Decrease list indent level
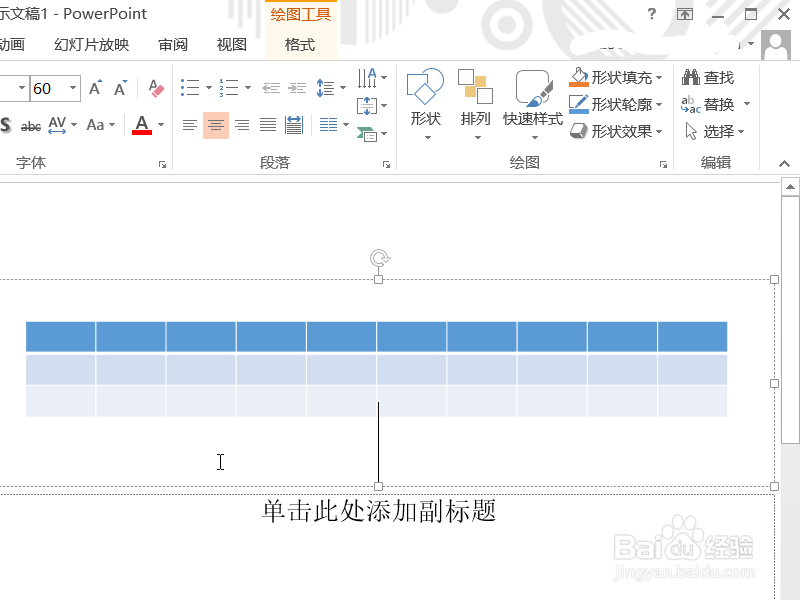The image size is (800, 600). pos(271,88)
